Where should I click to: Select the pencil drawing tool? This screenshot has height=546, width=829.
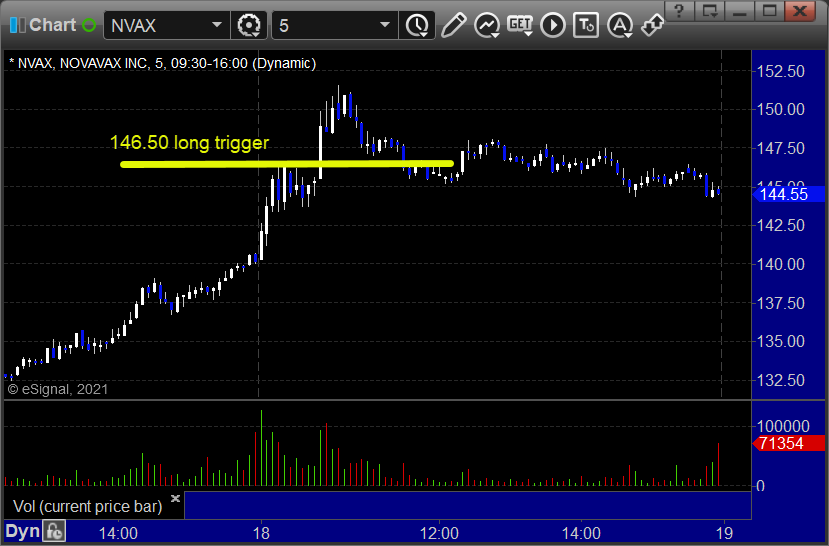[453, 25]
